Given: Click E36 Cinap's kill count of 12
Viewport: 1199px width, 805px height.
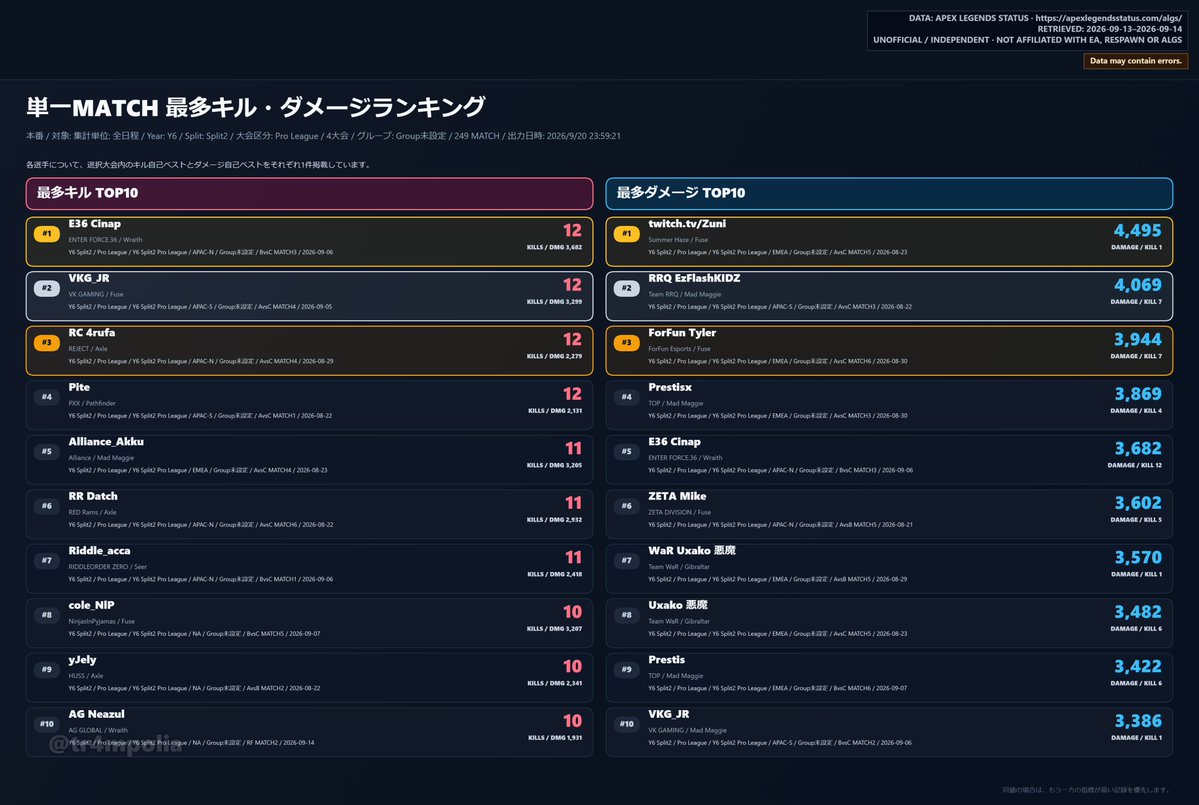Looking at the screenshot, I should click(572, 230).
